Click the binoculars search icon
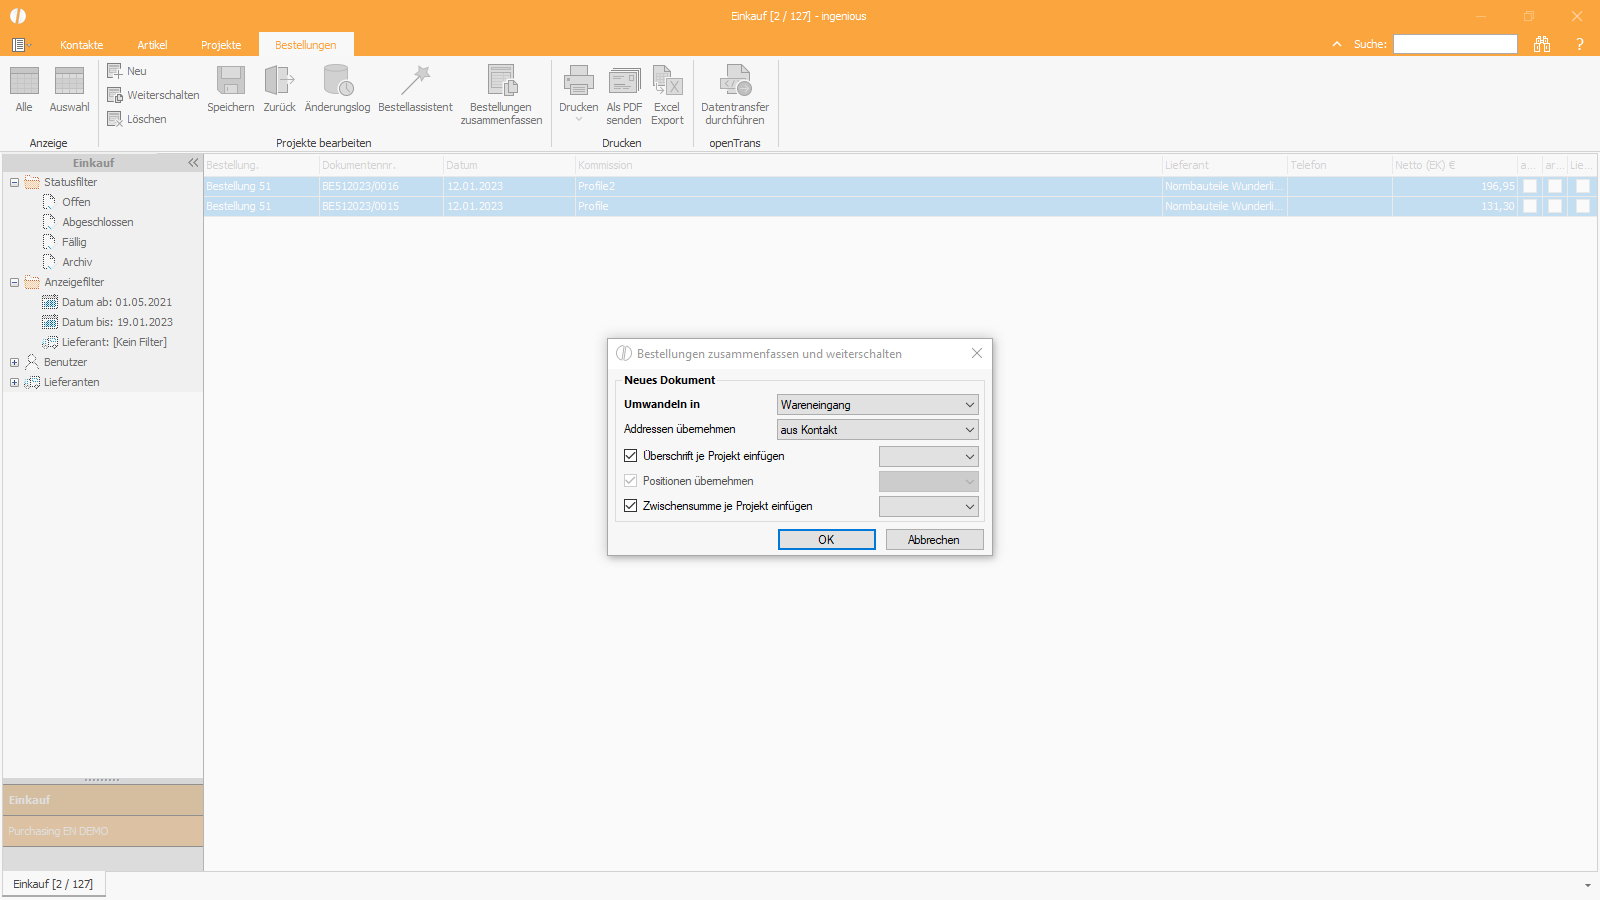Image resolution: width=1600 pixels, height=900 pixels. tap(1541, 44)
